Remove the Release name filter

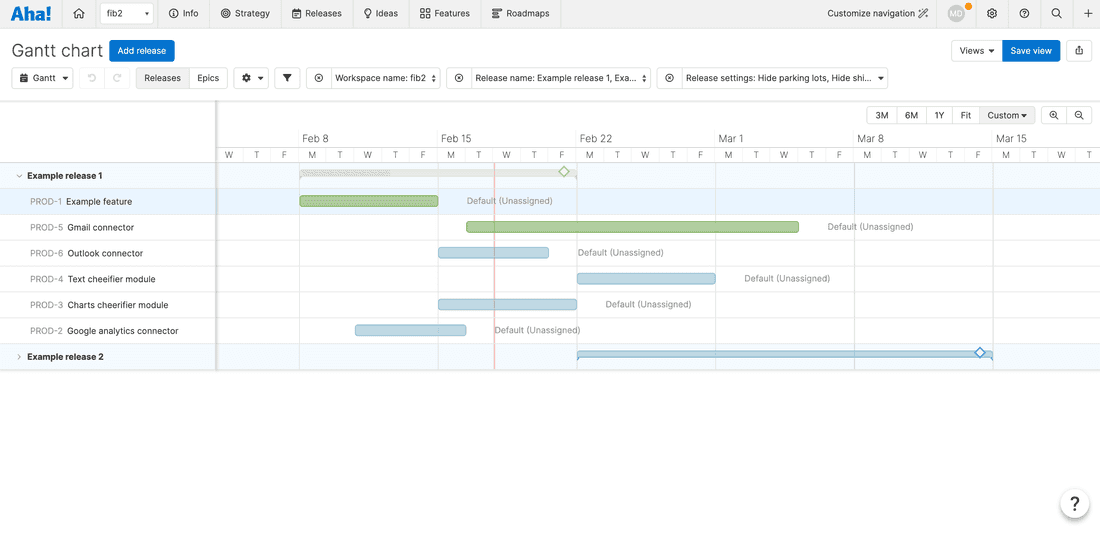(459, 79)
